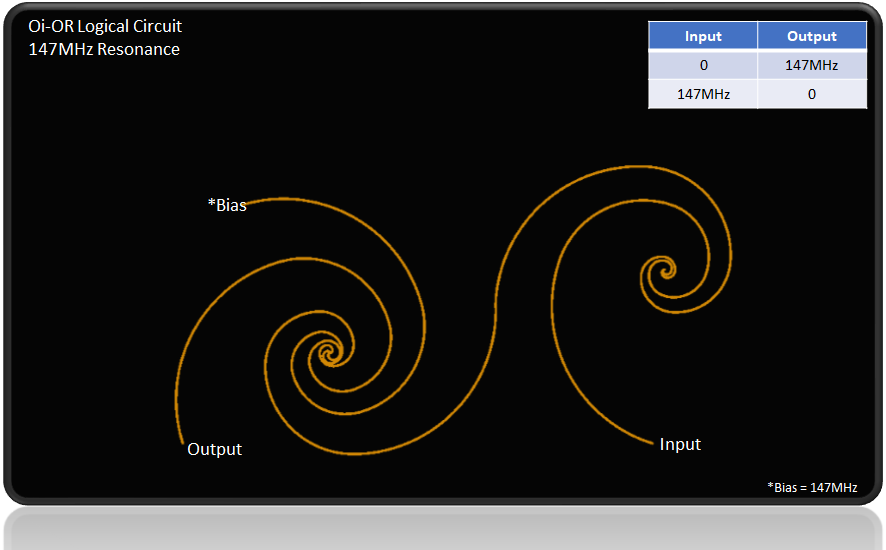886x550 pixels.
Task: Click the "147MHz" cell in second table row
Action: click(x=702, y=94)
